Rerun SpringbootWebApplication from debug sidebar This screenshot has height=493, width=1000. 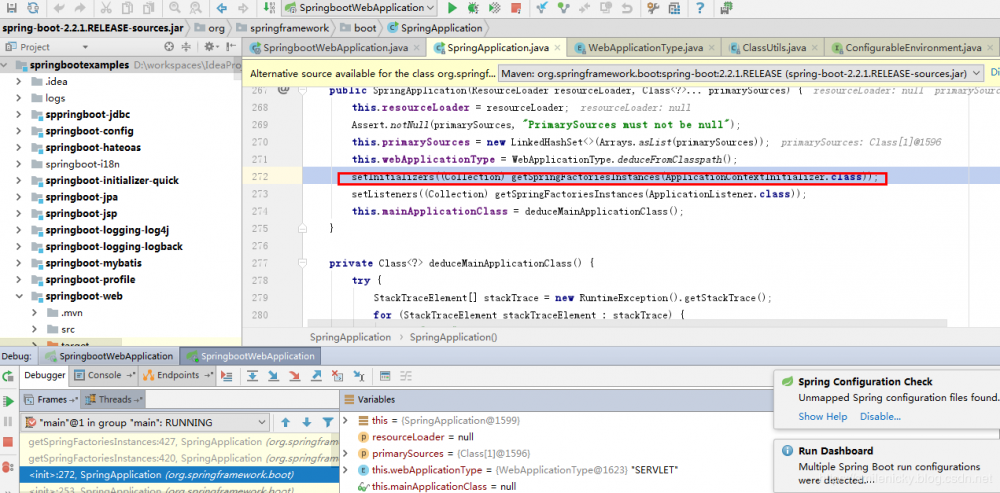pos(9,376)
